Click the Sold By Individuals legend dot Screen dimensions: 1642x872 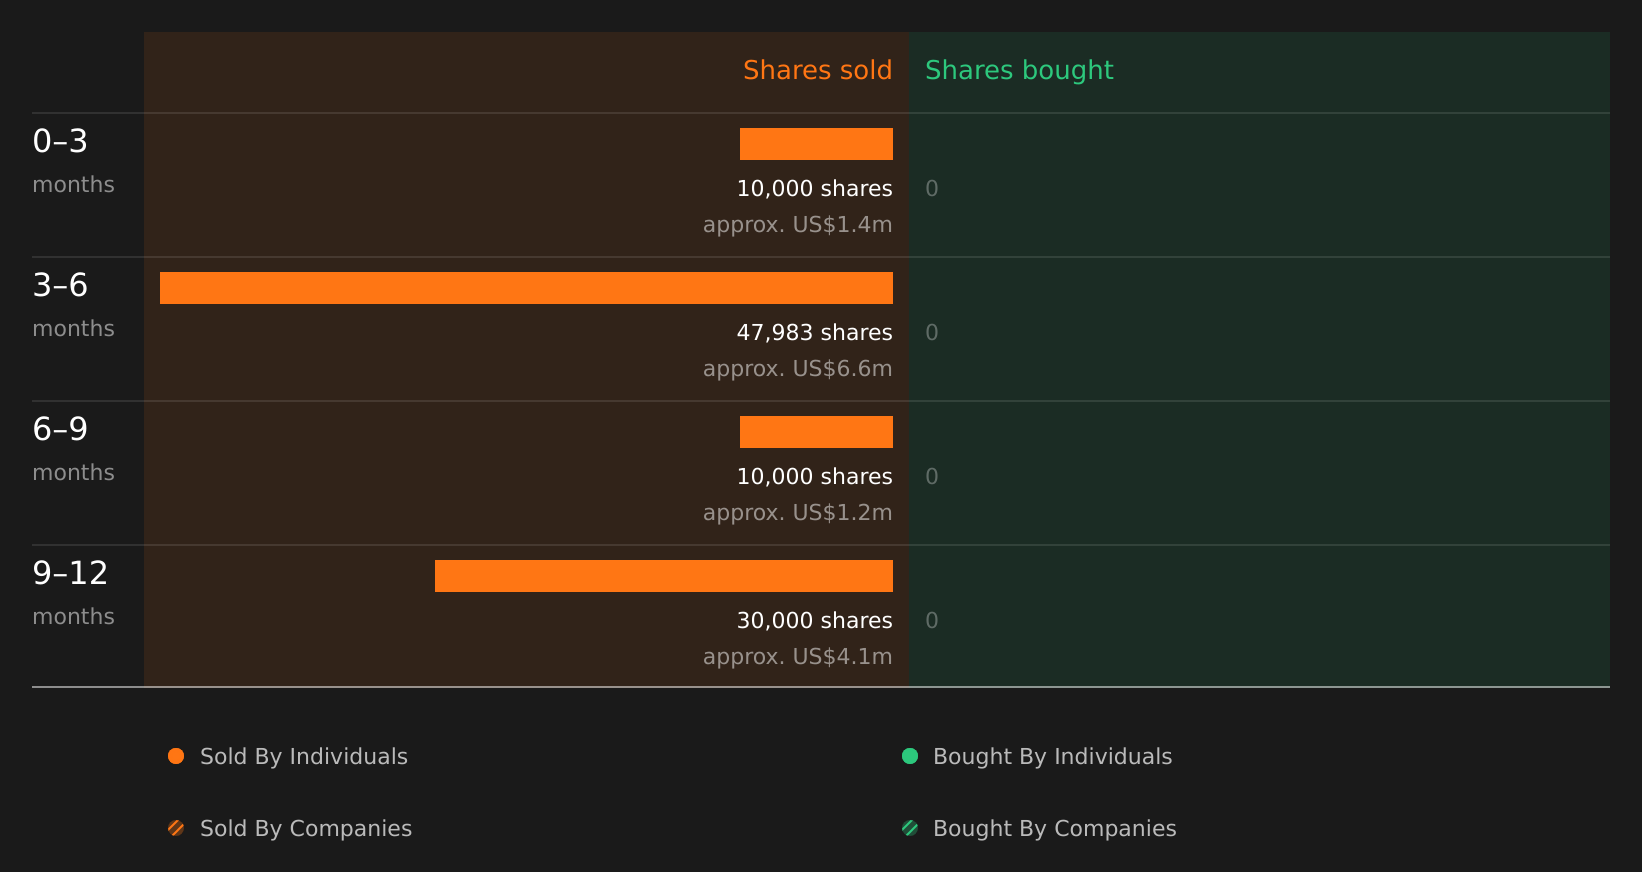click(x=176, y=756)
